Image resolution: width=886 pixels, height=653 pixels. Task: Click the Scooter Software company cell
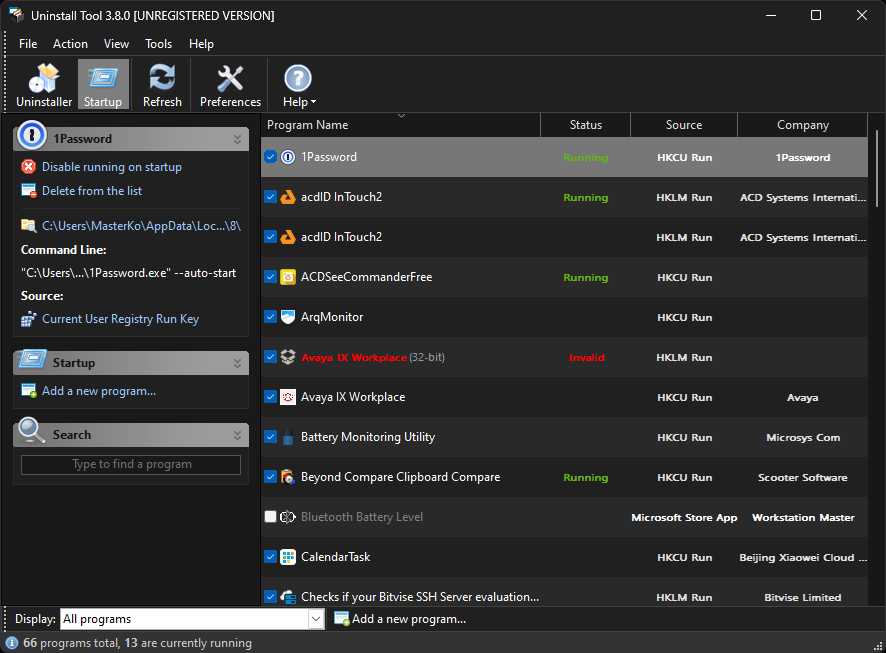[802, 478]
